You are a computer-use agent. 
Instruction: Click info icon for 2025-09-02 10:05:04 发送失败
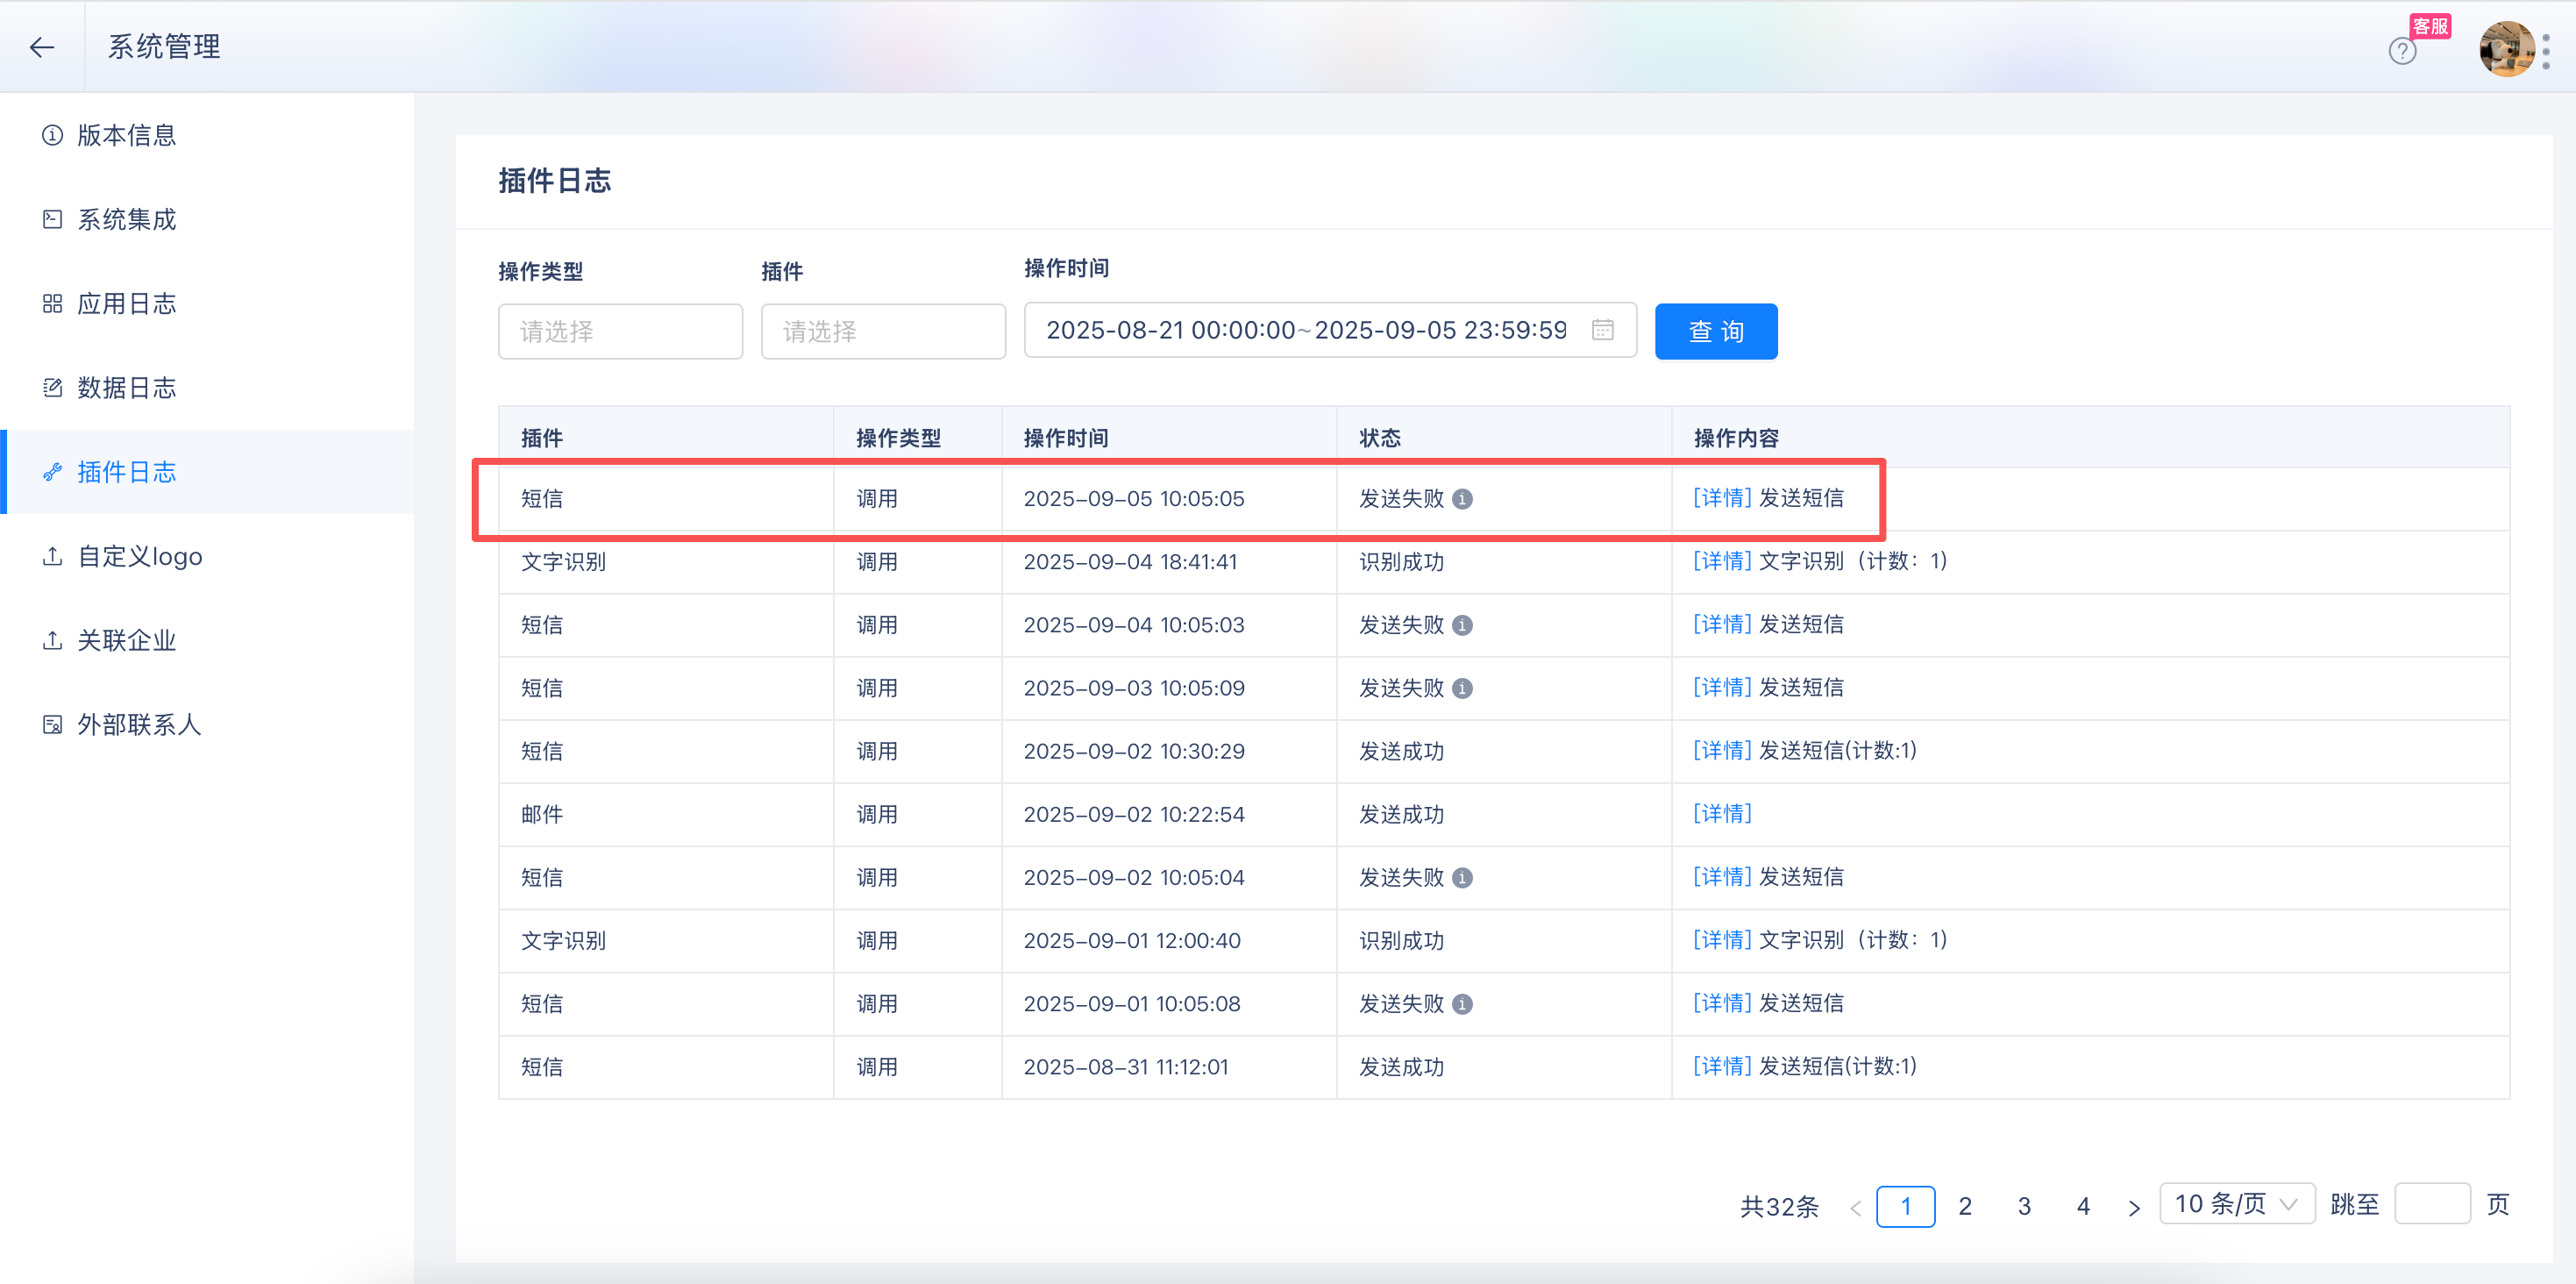(1462, 877)
